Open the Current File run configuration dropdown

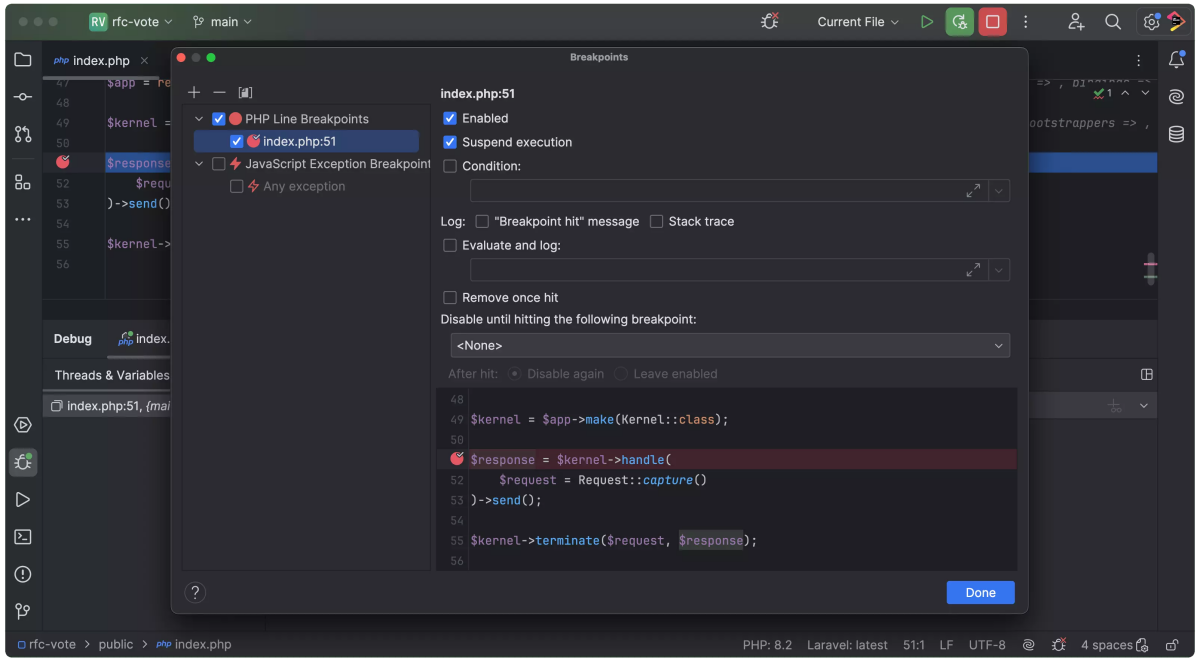coord(858,21)
